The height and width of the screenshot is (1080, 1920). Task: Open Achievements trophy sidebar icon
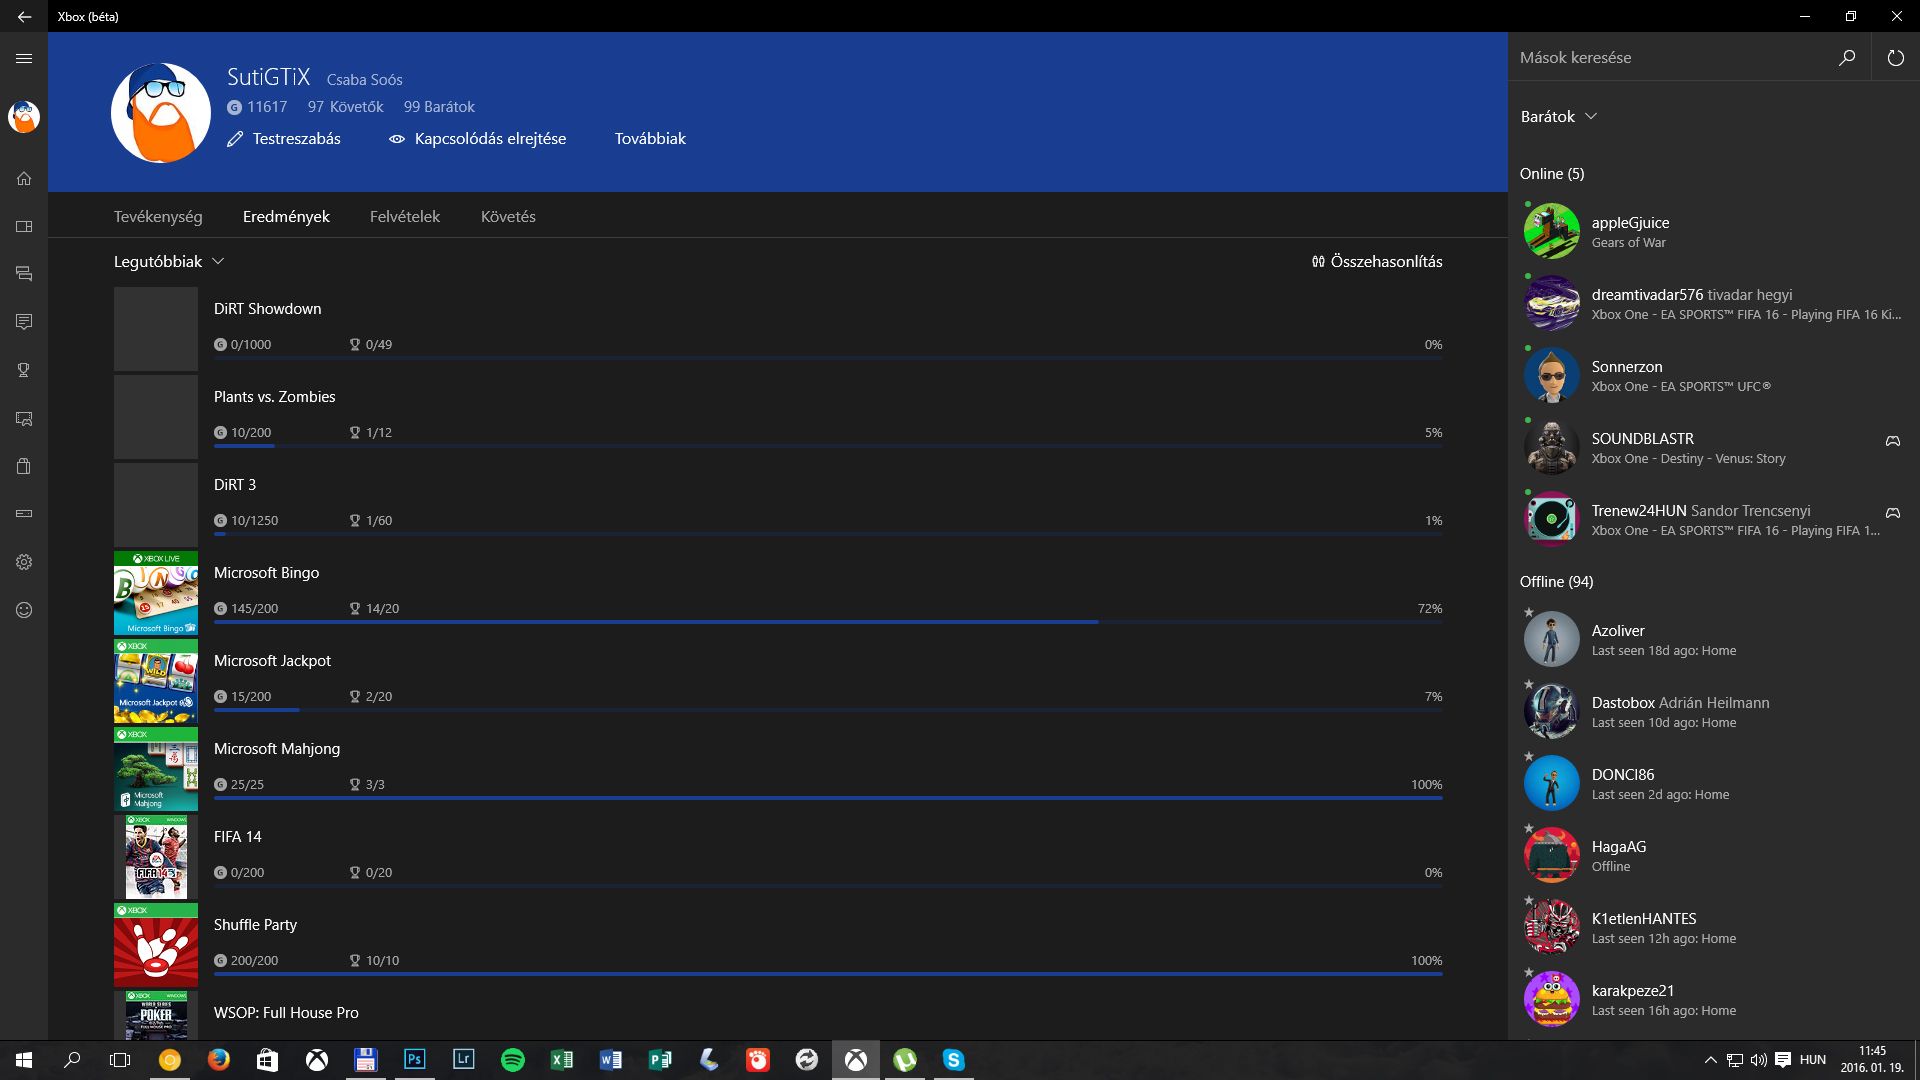click(x=24, y=370)
